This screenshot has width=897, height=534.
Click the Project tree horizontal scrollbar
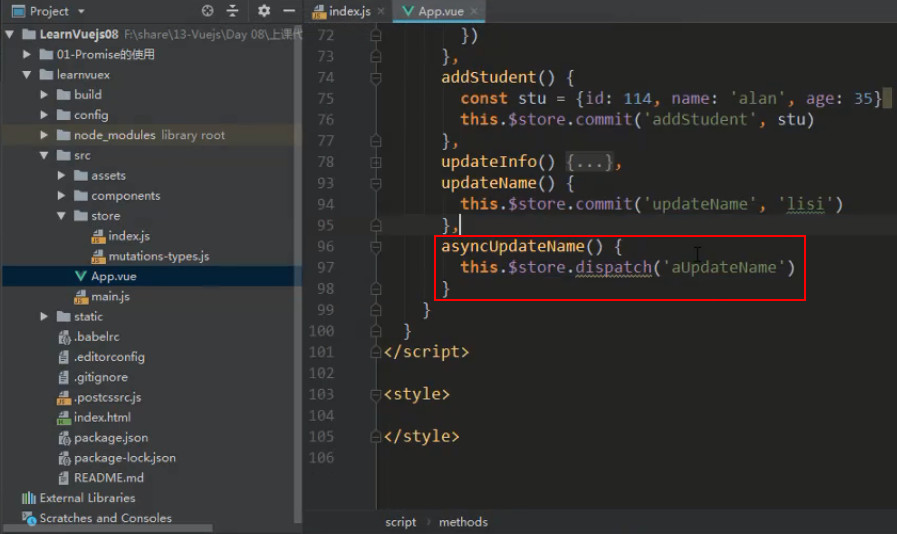click(108, 528)
